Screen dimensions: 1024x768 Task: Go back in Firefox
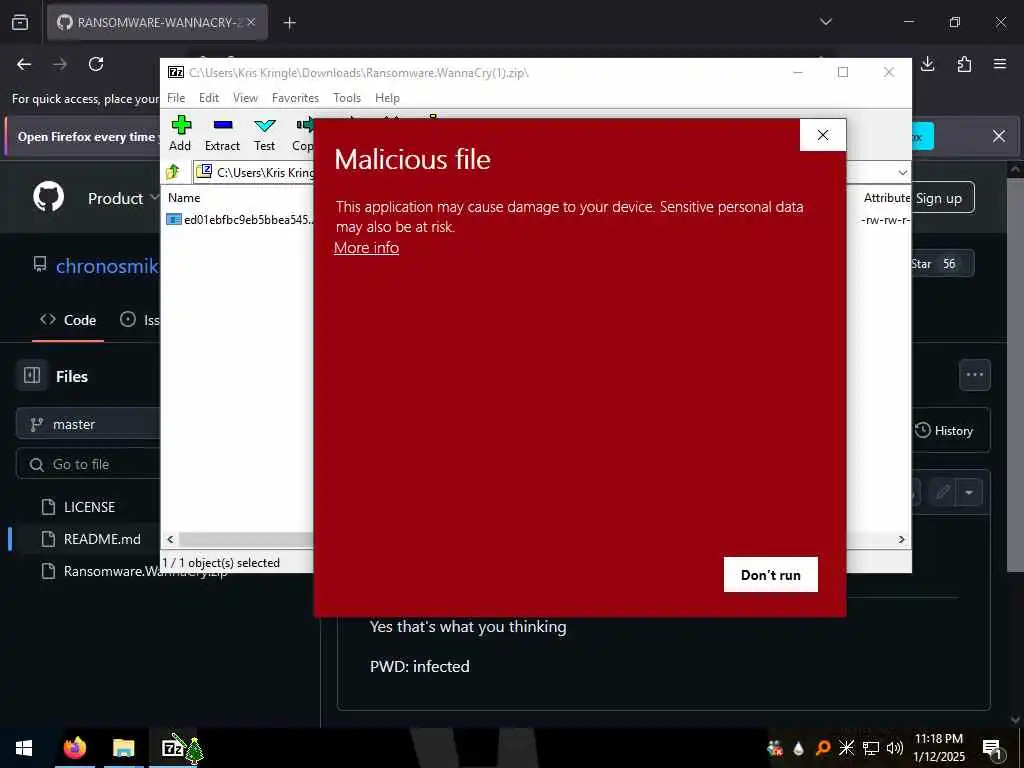click(x=24, y=64)
